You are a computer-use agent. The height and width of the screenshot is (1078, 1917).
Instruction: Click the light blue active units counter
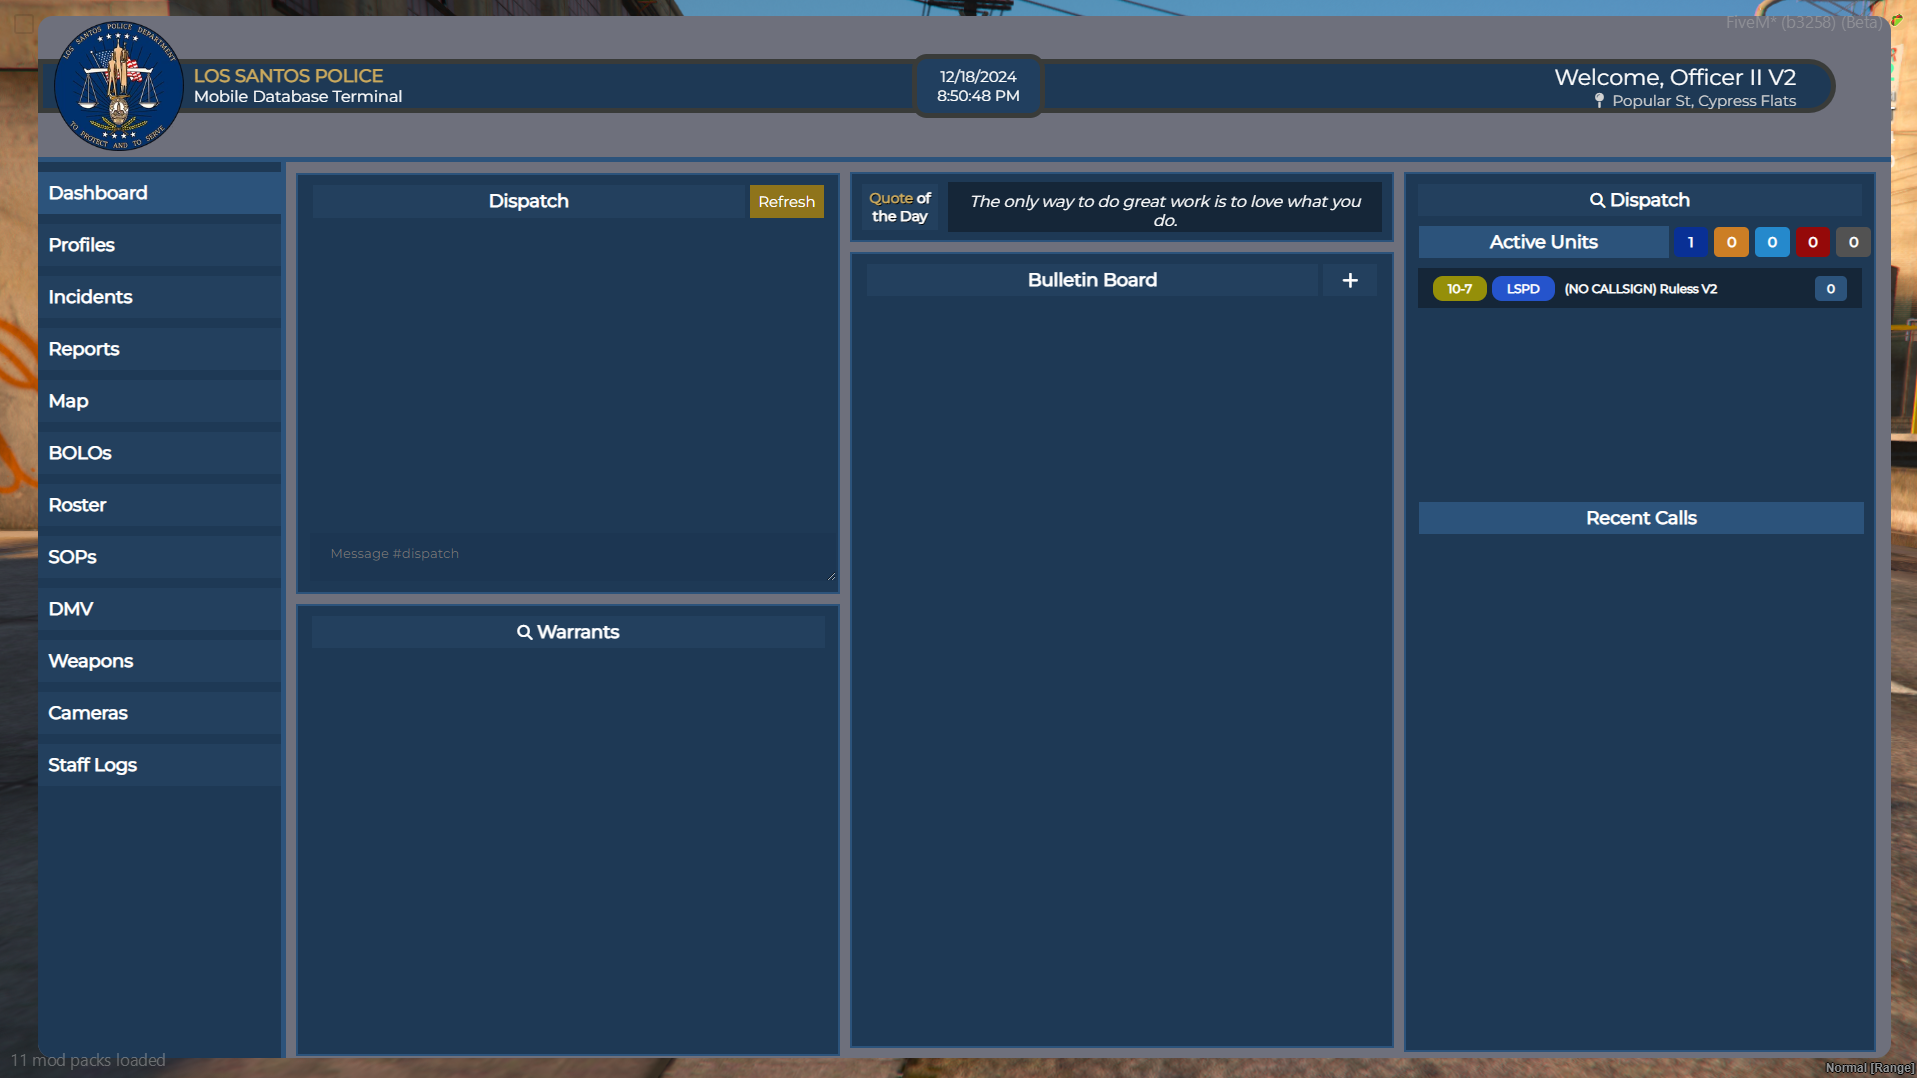(1772, 242)
